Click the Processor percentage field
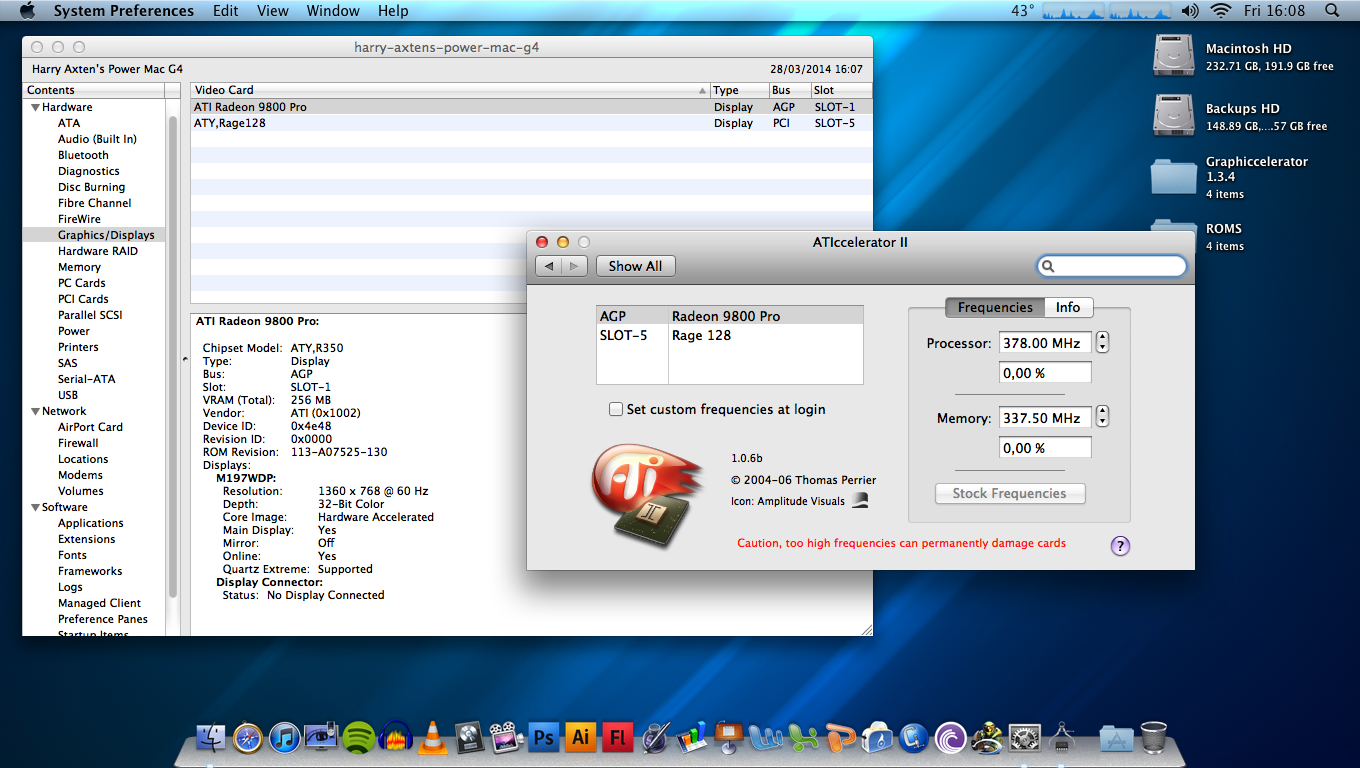 (x=1045, y=372)
